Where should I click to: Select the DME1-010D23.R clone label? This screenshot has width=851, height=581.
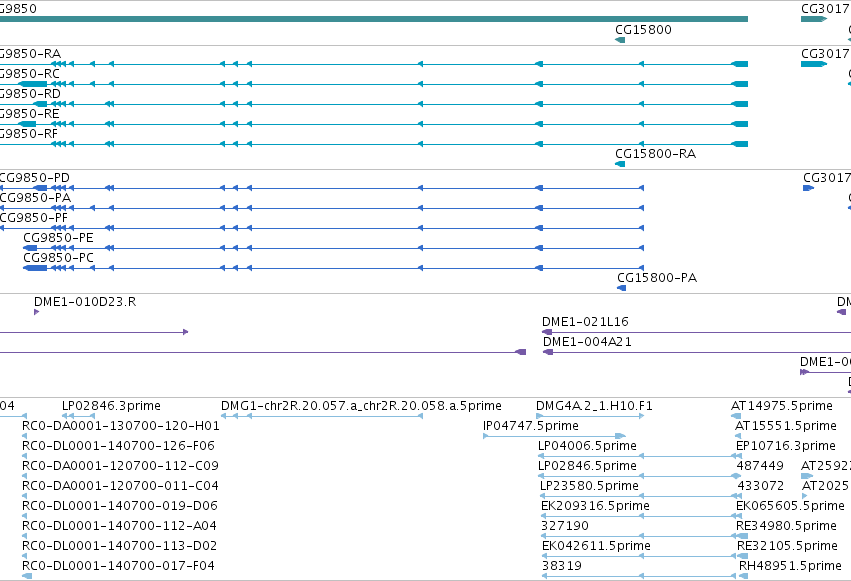85,302
